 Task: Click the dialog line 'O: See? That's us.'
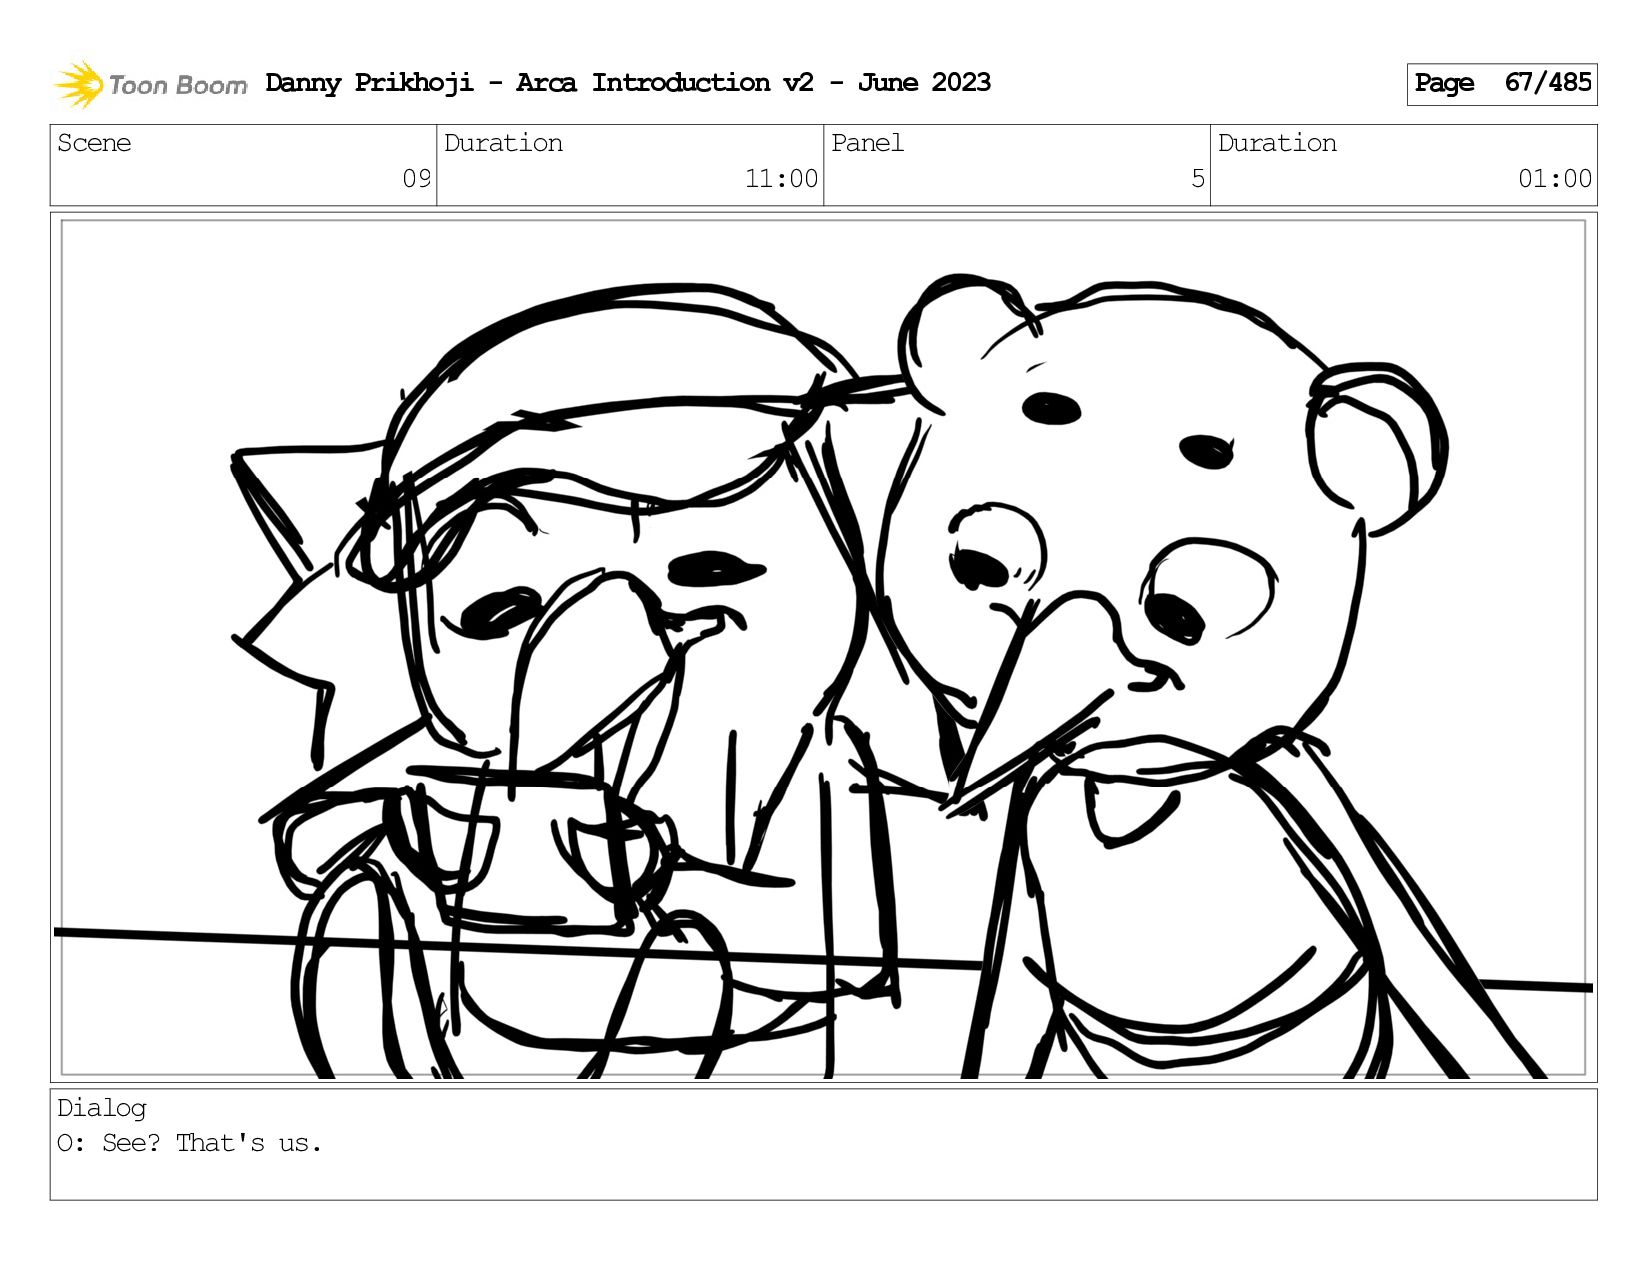190,1143
